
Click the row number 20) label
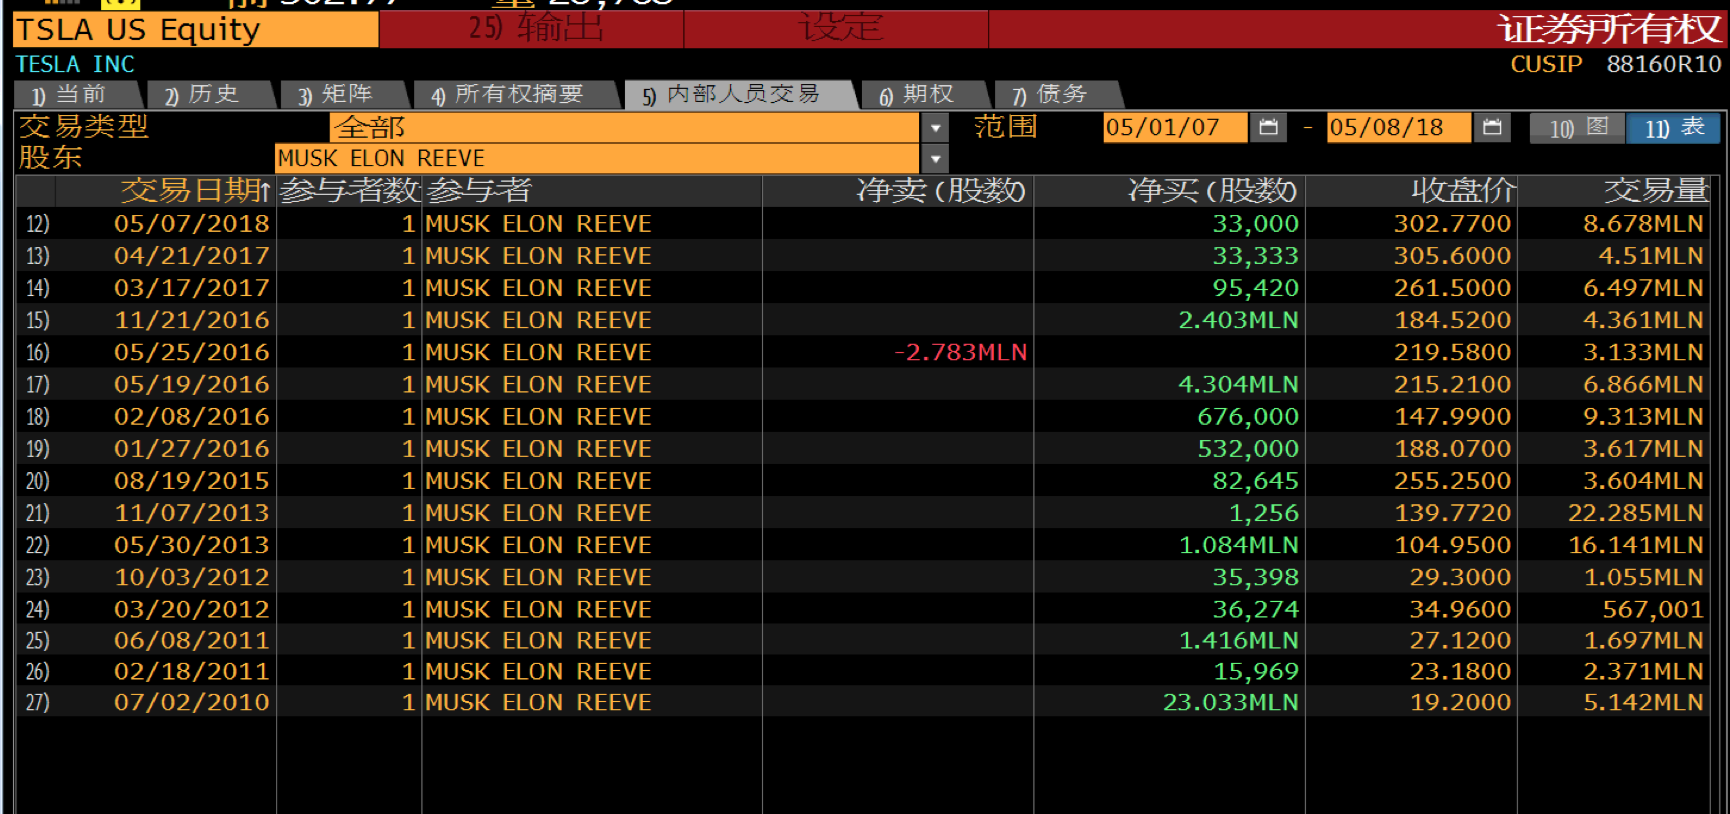click(x=37, y=481)
